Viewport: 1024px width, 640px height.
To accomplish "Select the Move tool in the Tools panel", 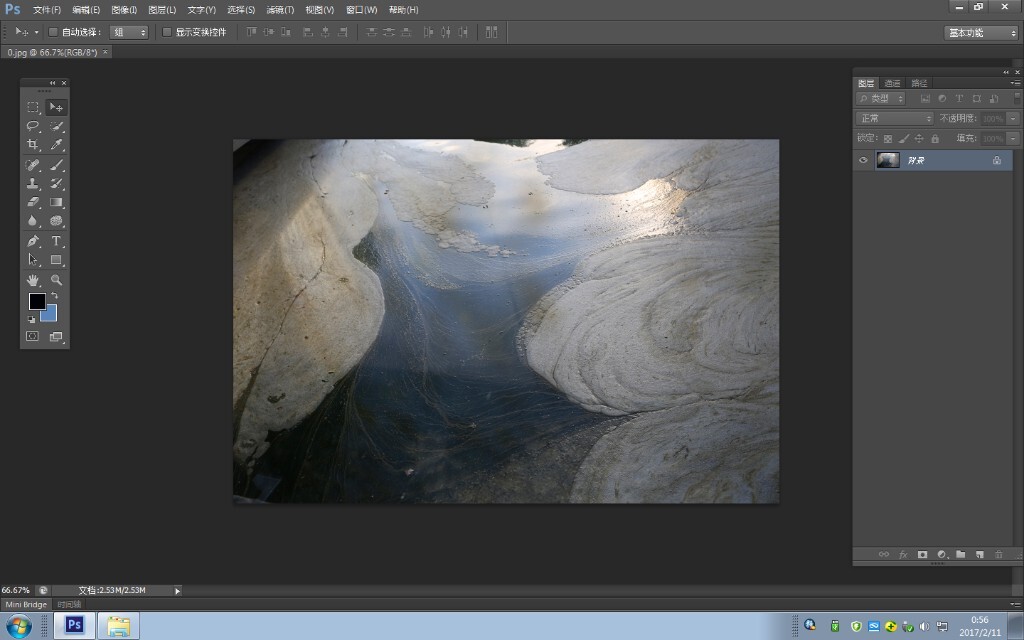I will (x=57, y=107).
